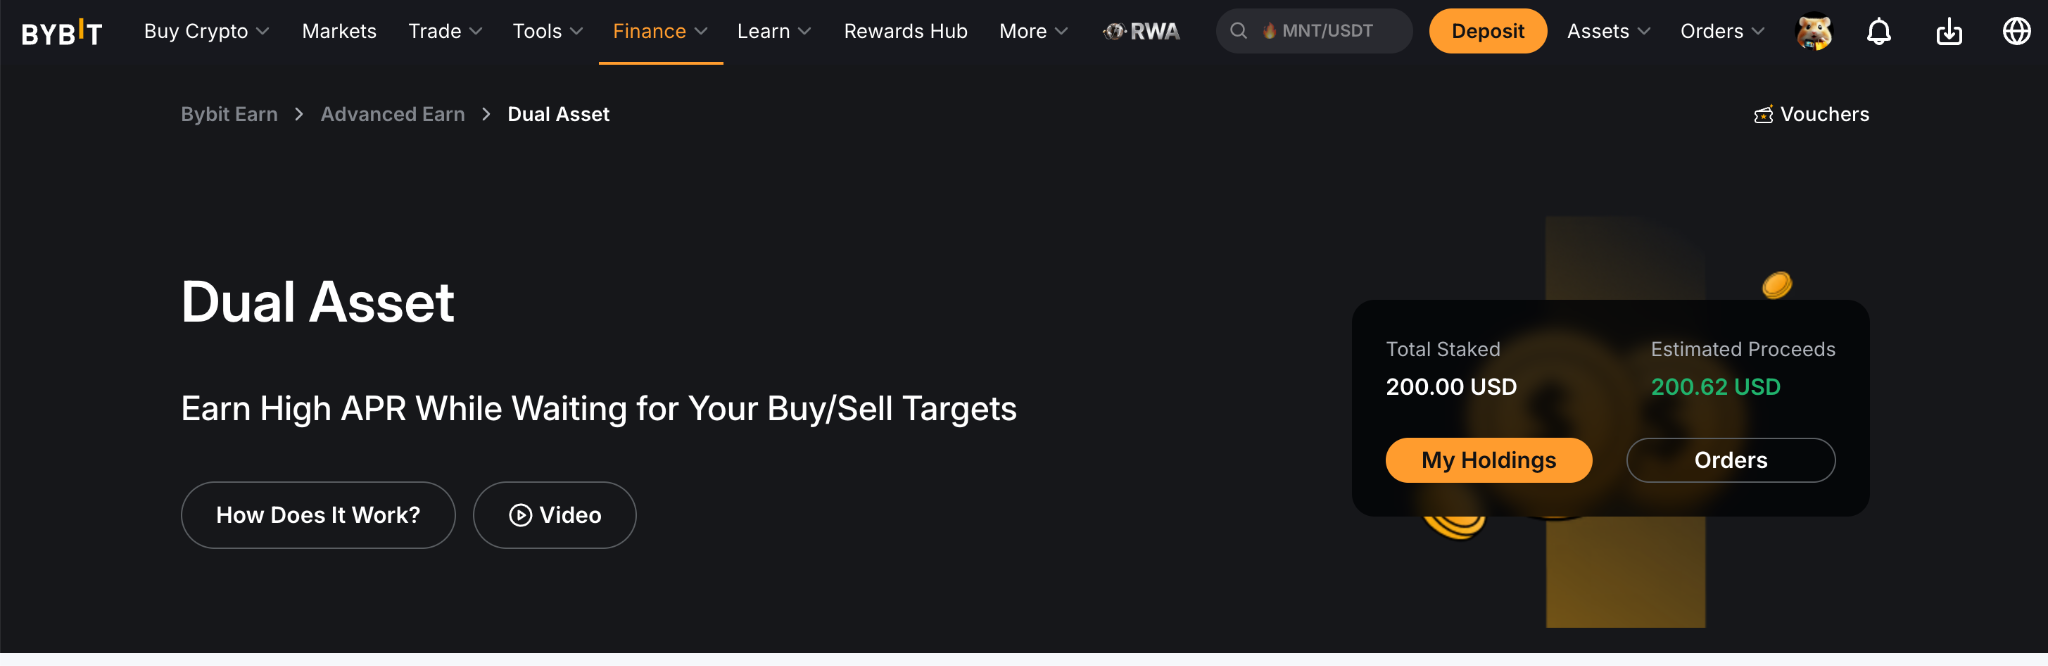2048x666 pixels.
Task: Click the MNT/USDT search field
Action: point(1314,31)
